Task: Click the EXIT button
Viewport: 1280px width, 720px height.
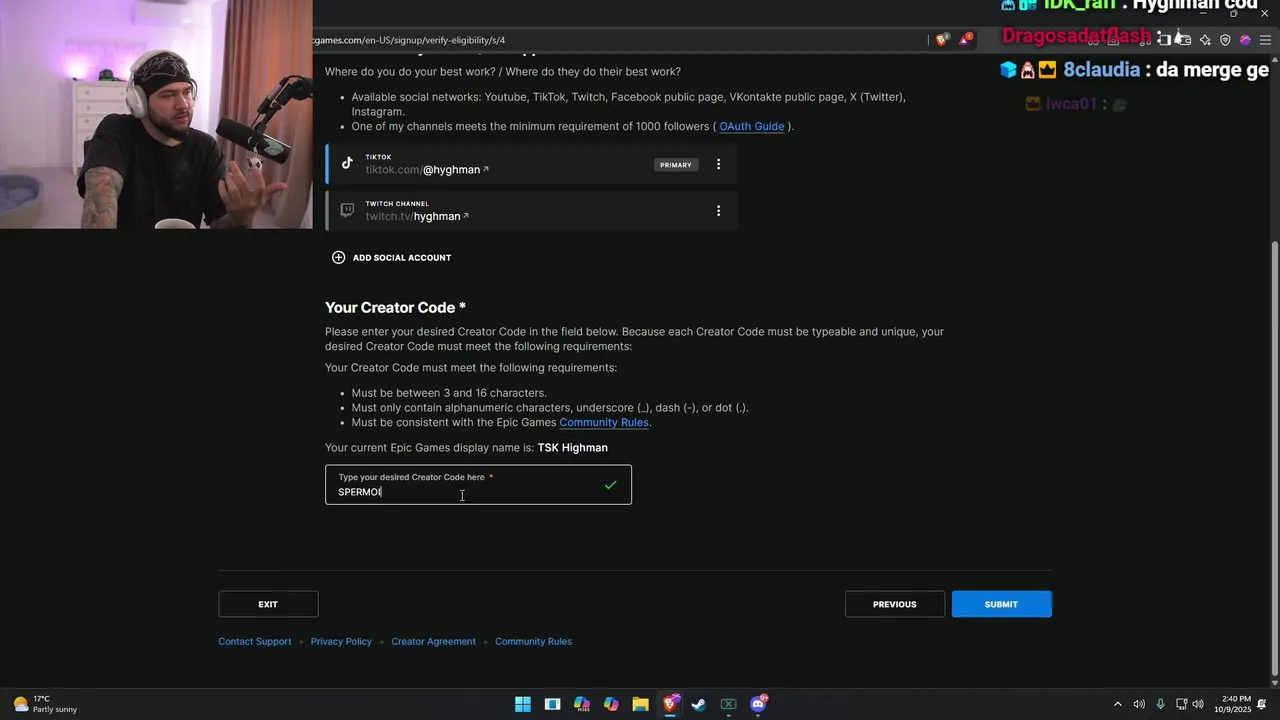Action: [x=268, y=604]
